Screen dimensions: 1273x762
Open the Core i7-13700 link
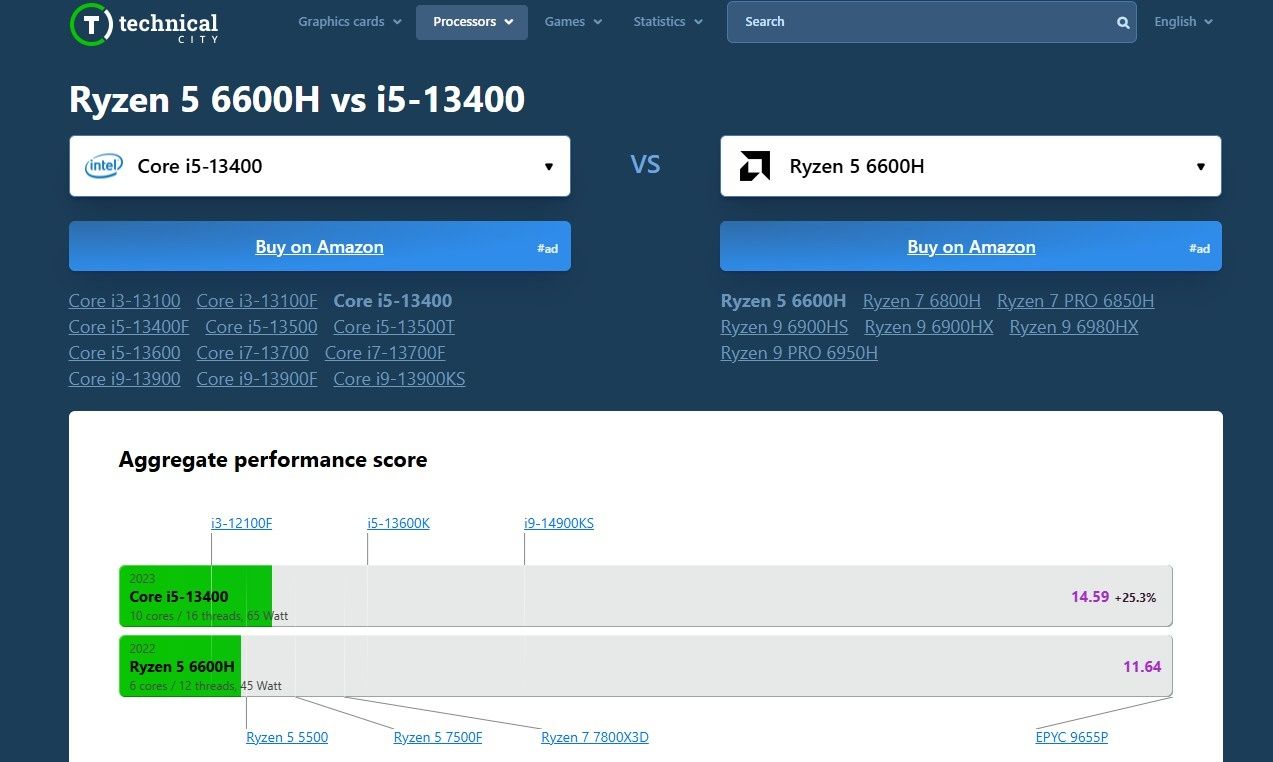[253, 353]
